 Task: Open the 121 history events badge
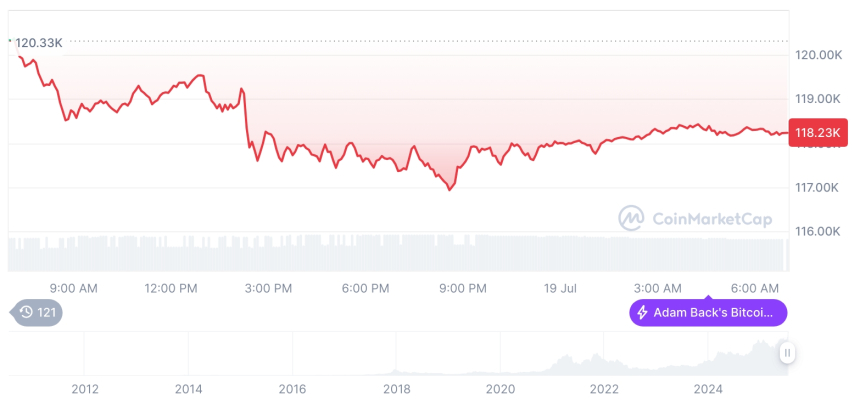pos(37,313)
